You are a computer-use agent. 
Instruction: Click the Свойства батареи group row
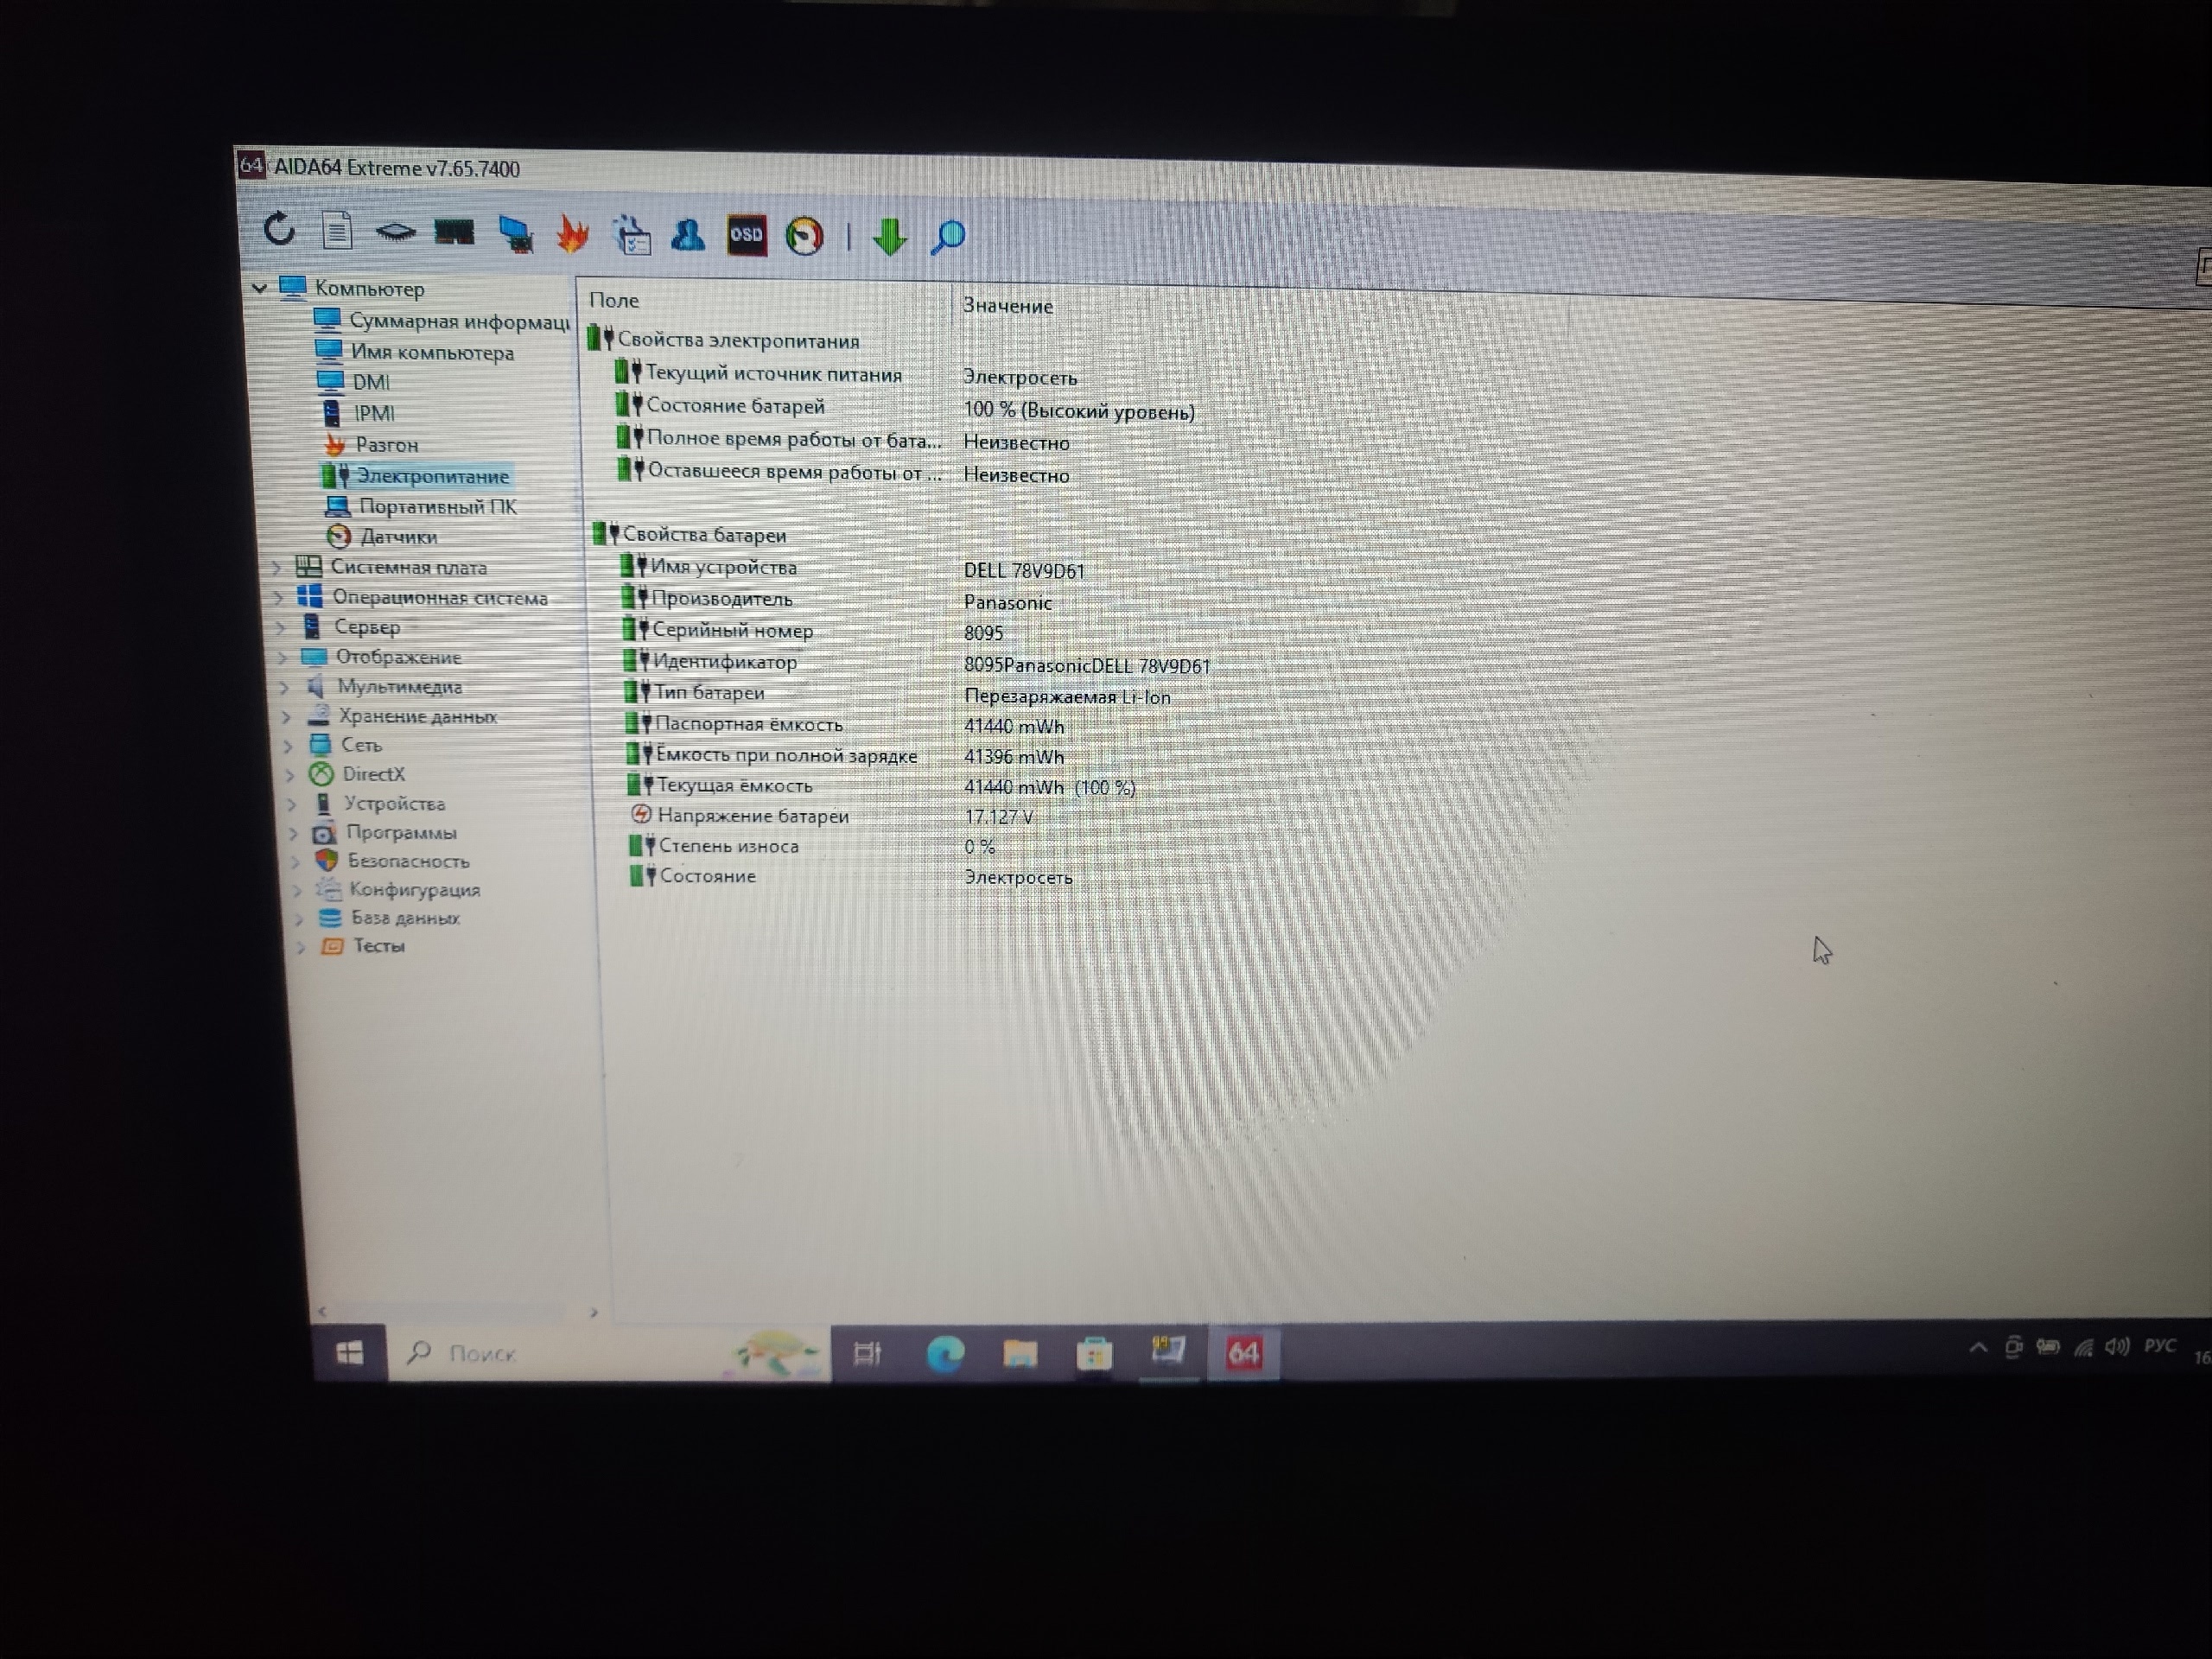[690, 535]
